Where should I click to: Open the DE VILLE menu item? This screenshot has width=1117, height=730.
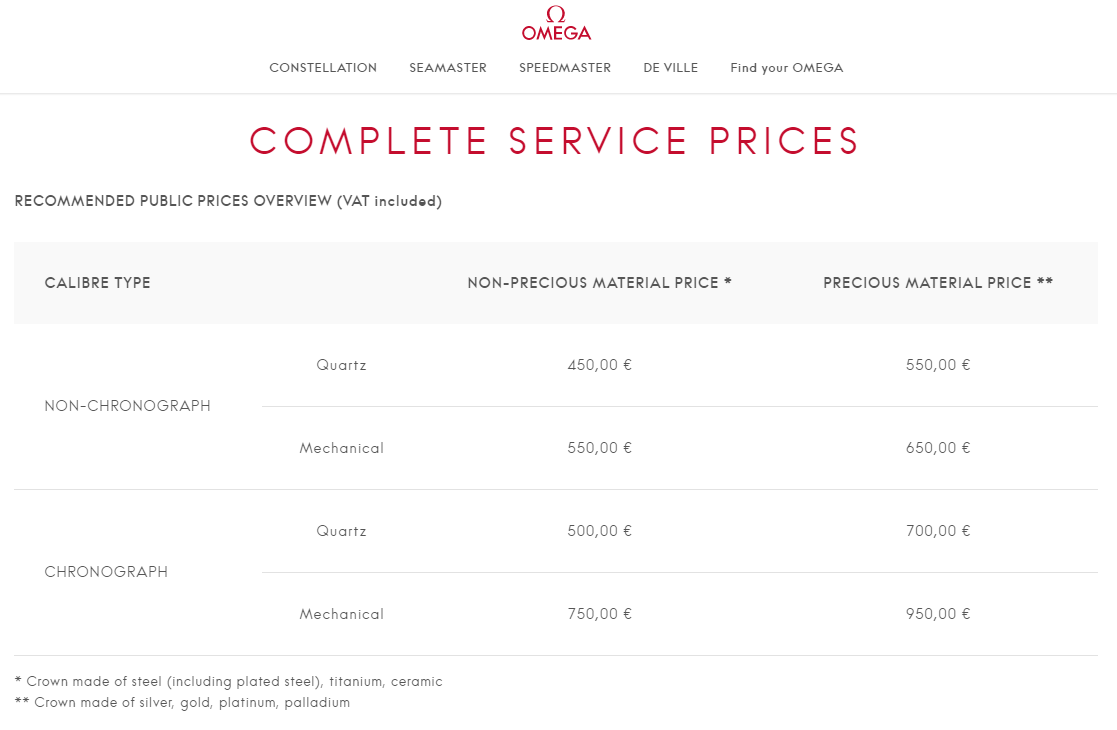(671, 68)
